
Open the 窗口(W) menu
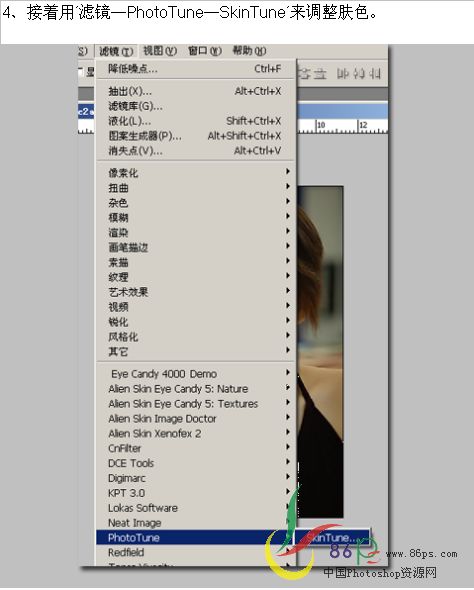[x=205, y=51]
